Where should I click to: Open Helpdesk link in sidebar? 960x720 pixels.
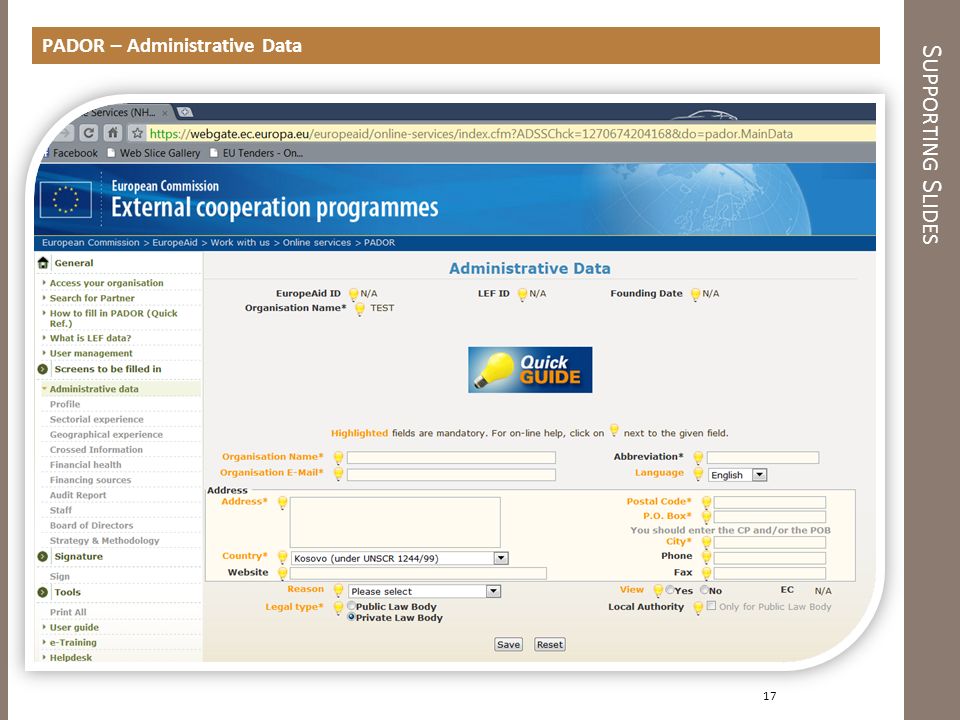(x=71, y=657)
